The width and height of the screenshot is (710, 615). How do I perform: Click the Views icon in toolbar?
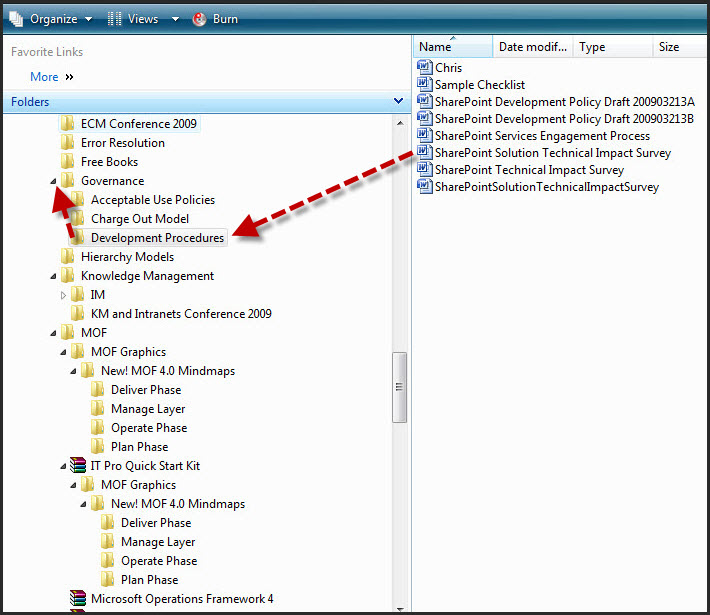tap(115, 19)
